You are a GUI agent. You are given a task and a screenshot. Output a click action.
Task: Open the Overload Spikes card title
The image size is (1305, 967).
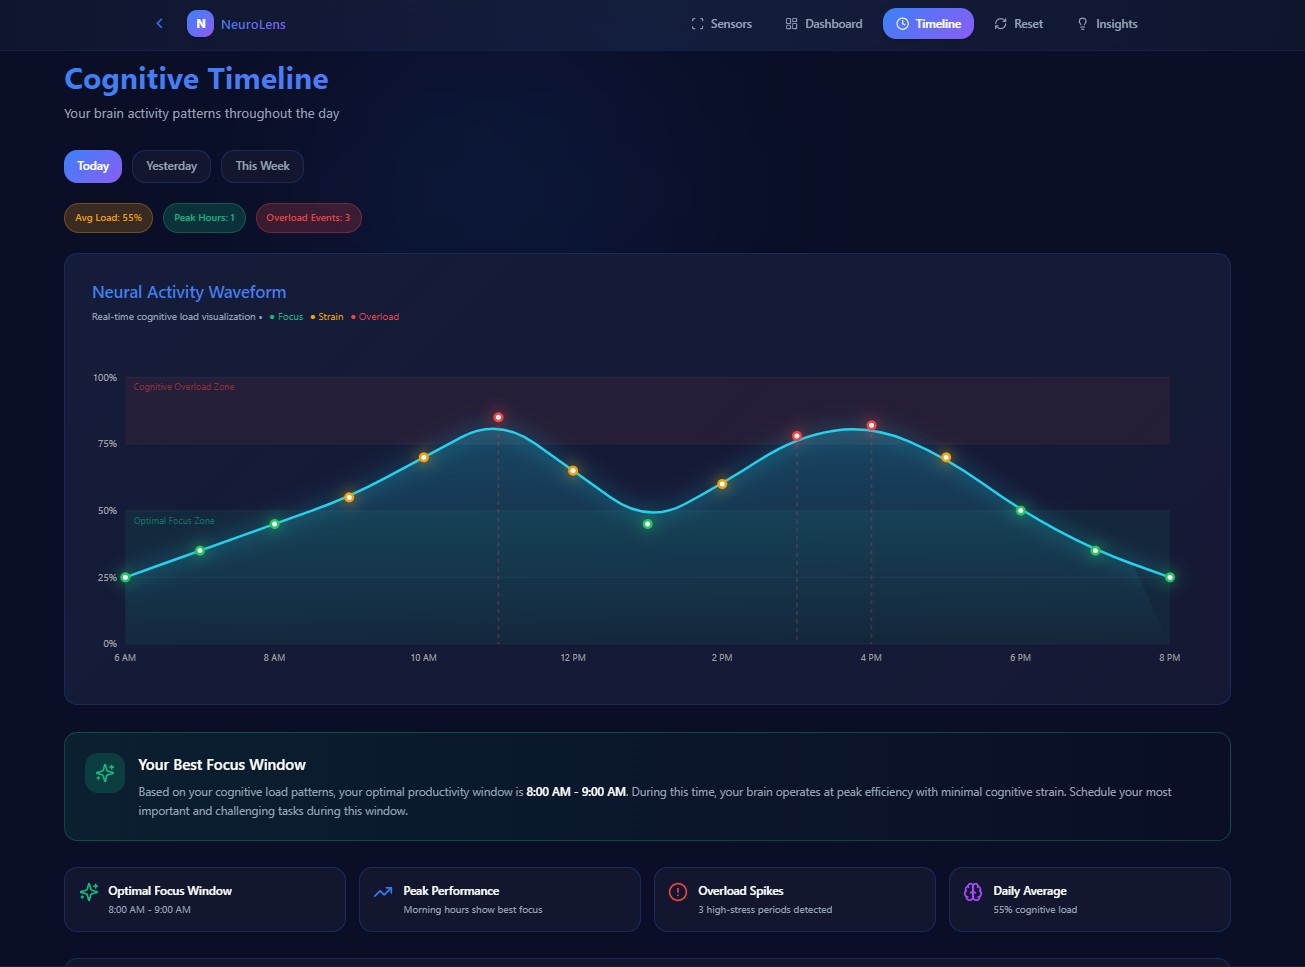click(741, 891)
